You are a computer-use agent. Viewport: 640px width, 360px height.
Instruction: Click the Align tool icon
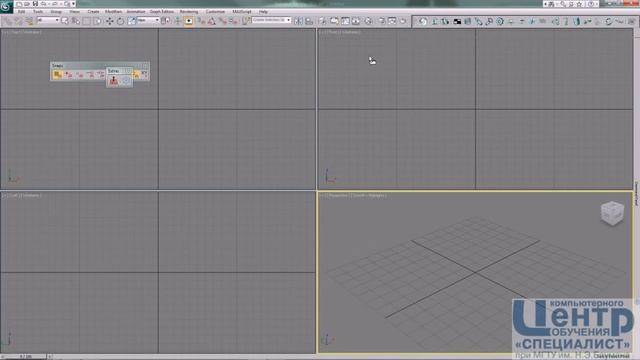[x=309, y=21]
